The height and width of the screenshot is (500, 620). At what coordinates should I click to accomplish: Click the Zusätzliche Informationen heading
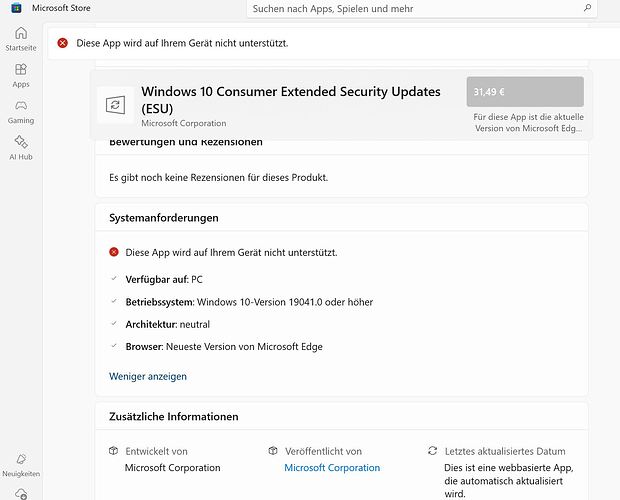[x=174, y=416]
